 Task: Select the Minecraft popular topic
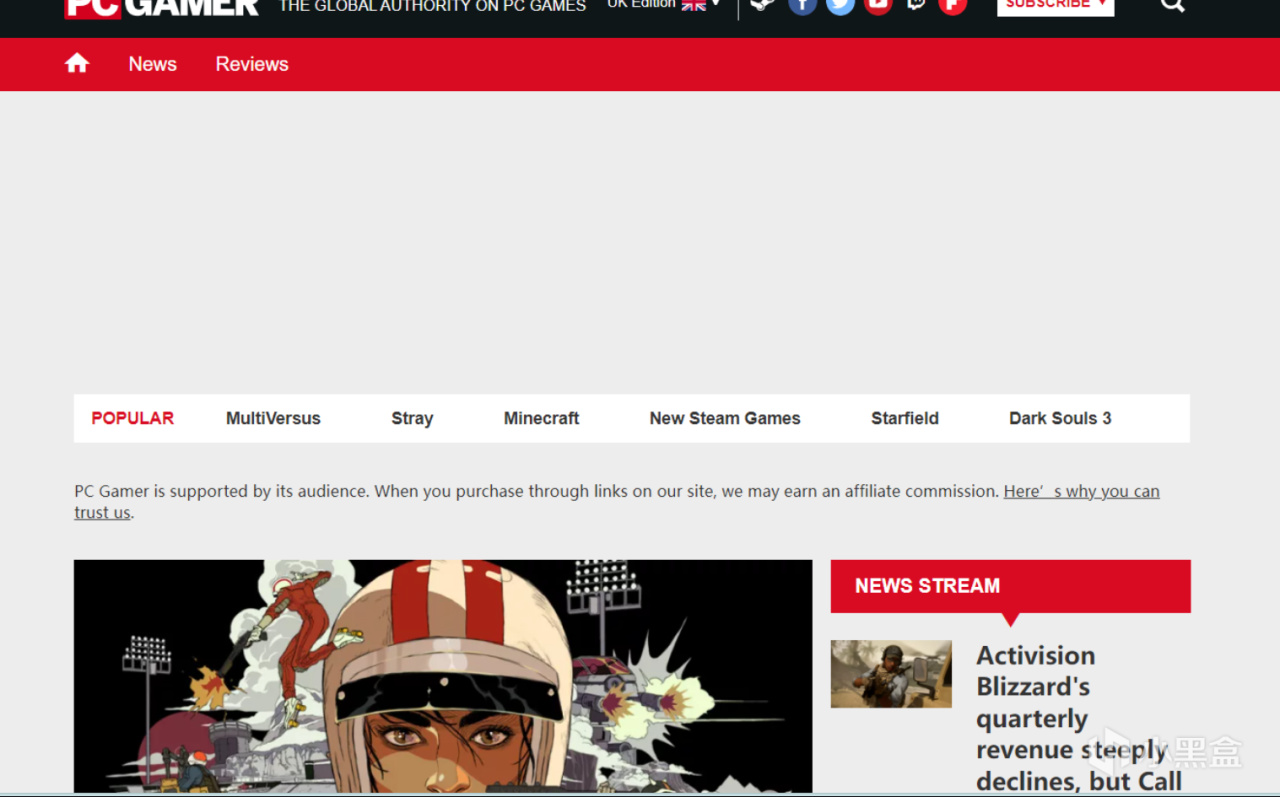[x=541, y=418]
